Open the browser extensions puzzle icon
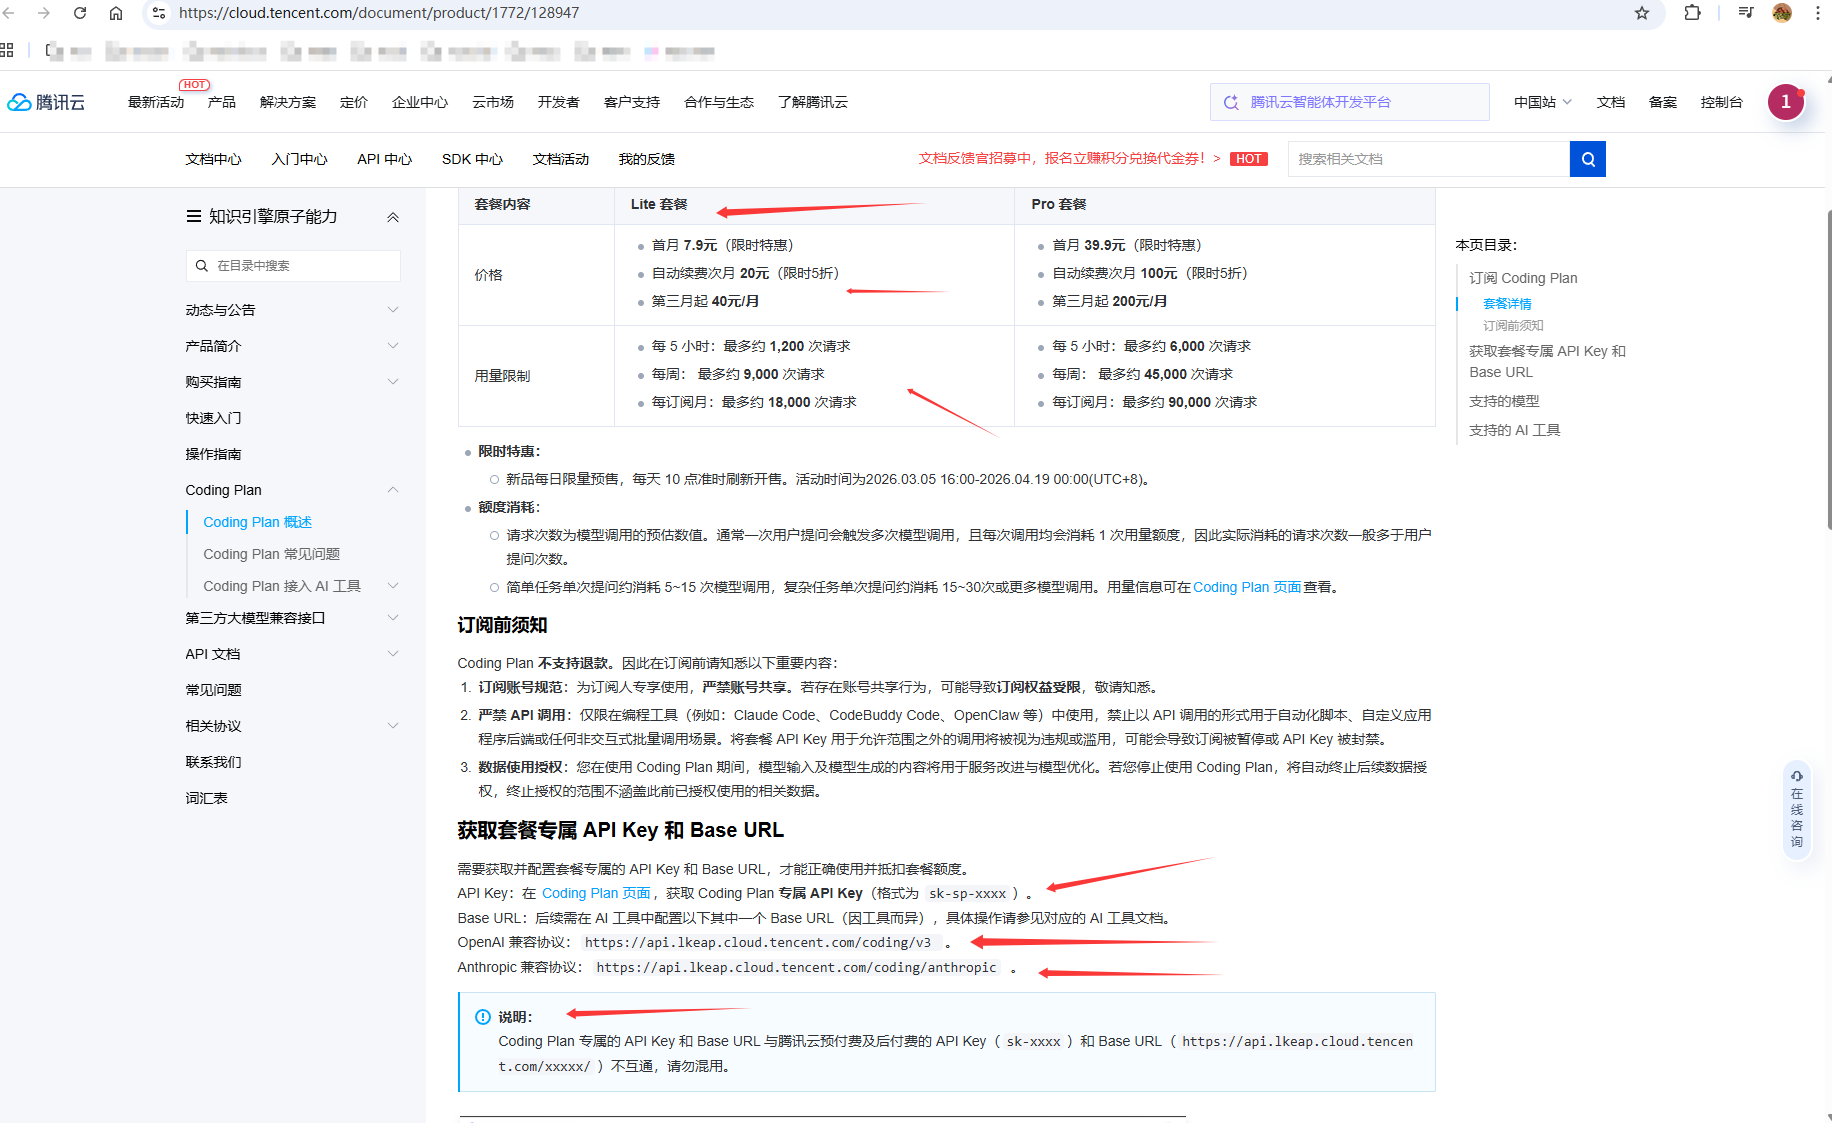The image size is (1832, 1123). coord(1692,13)
